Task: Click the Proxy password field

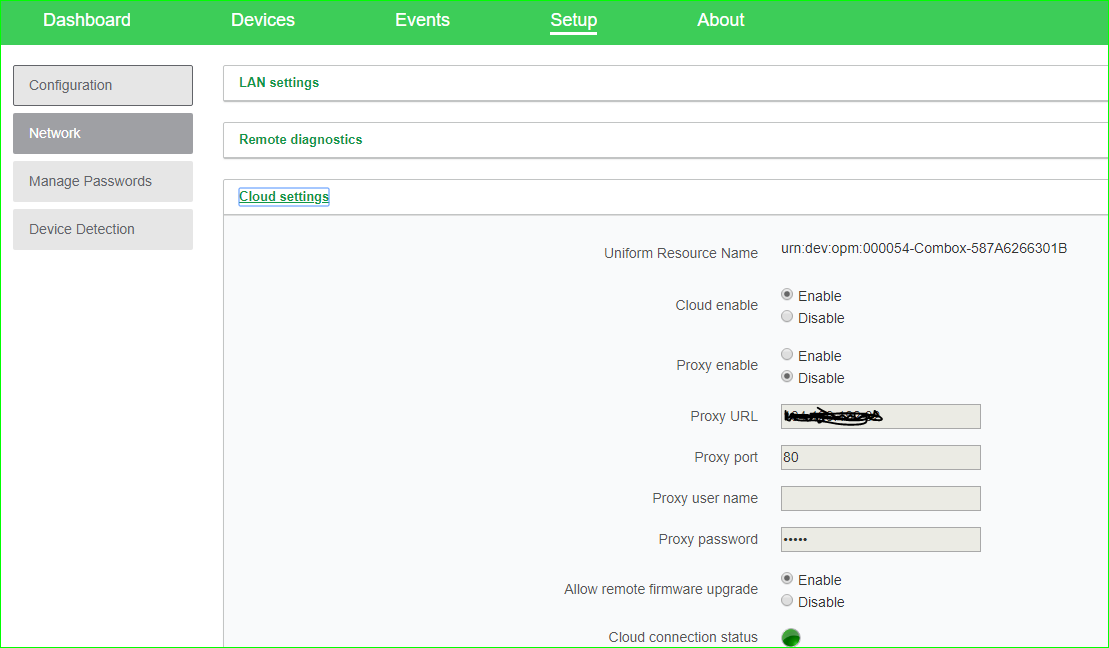Action: click(x=881, y=540)
